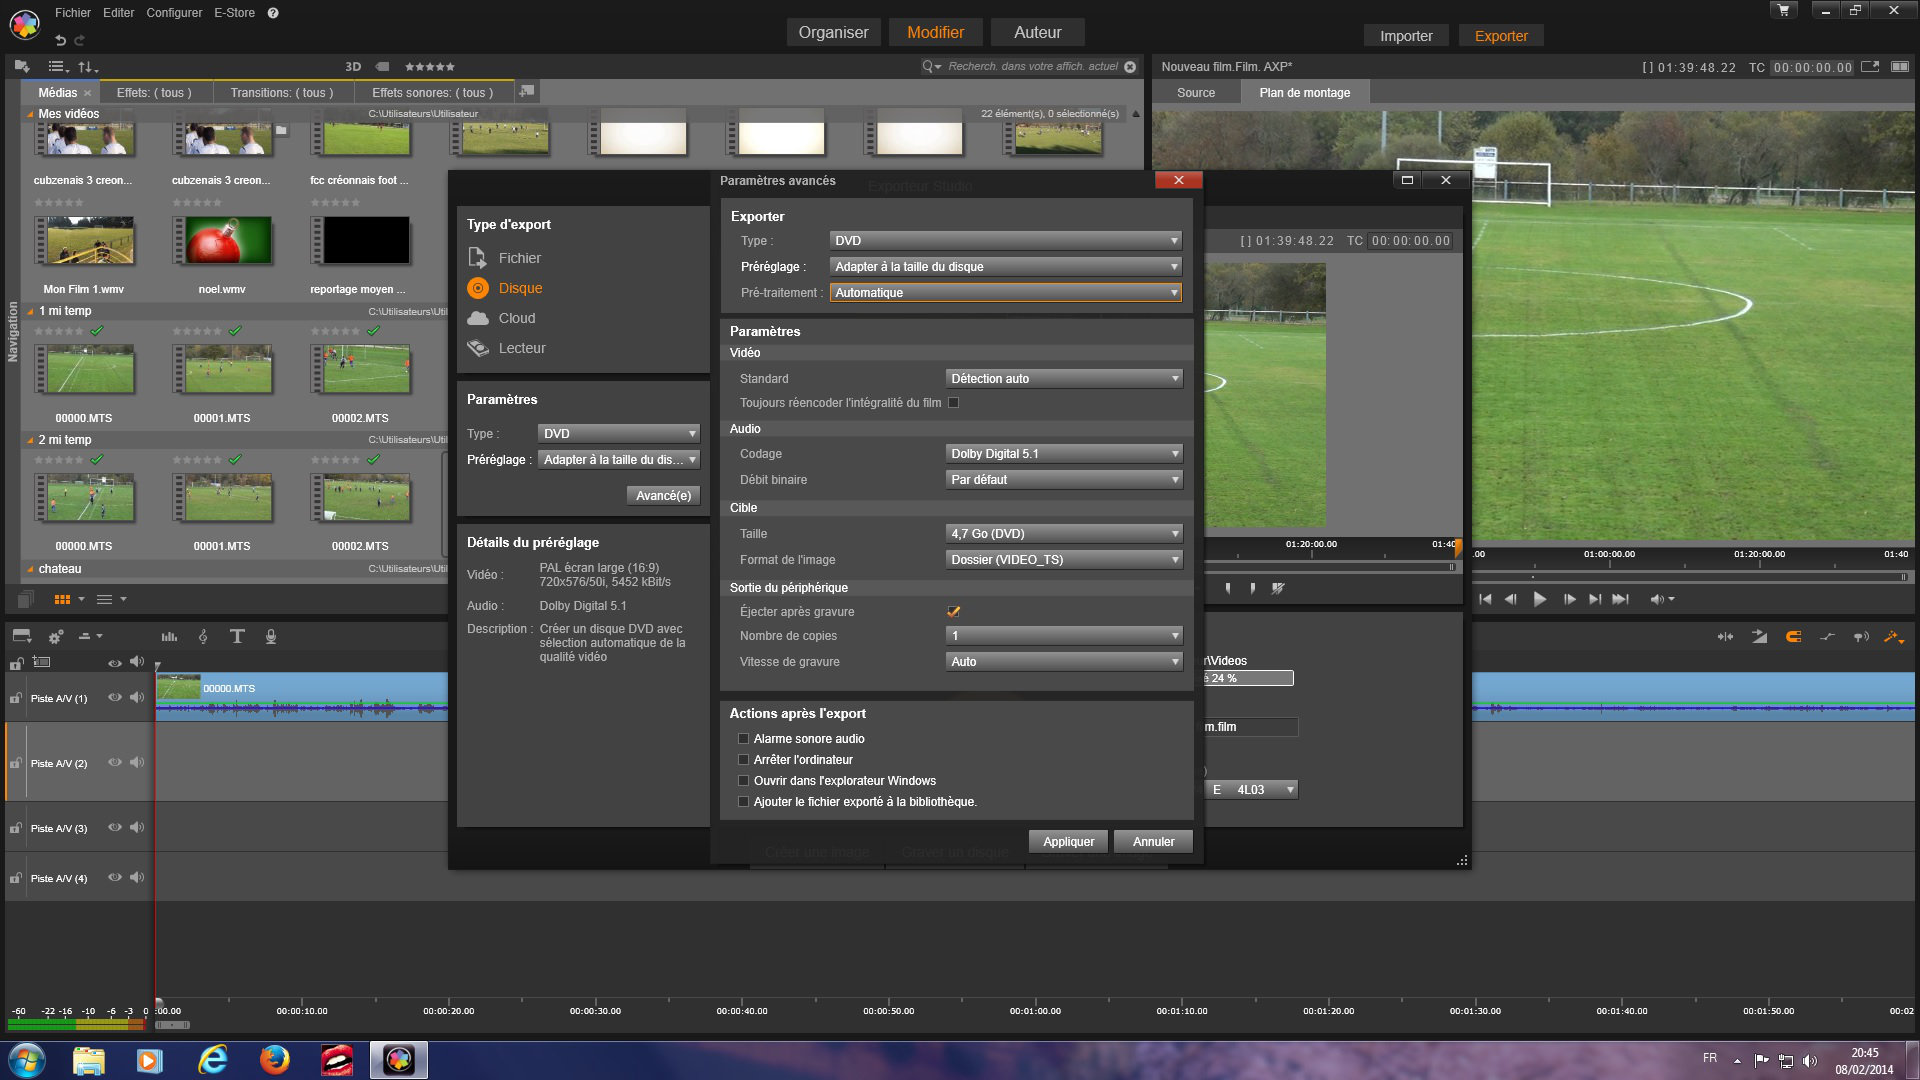Click the audio scrubbing speaker icon

click(1860, 636)
